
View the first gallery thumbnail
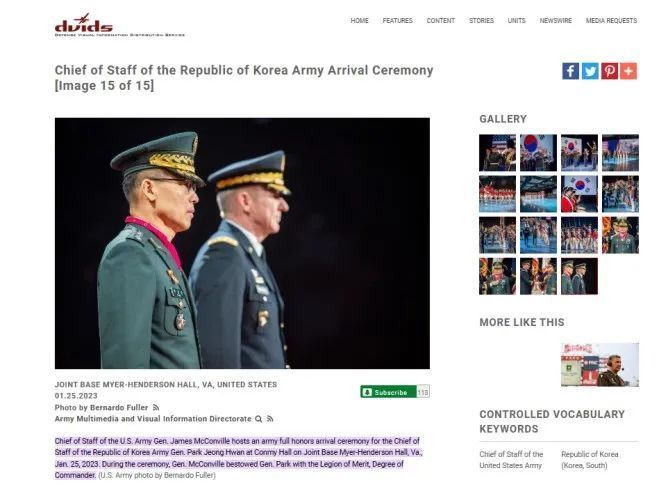click(497, 153)
